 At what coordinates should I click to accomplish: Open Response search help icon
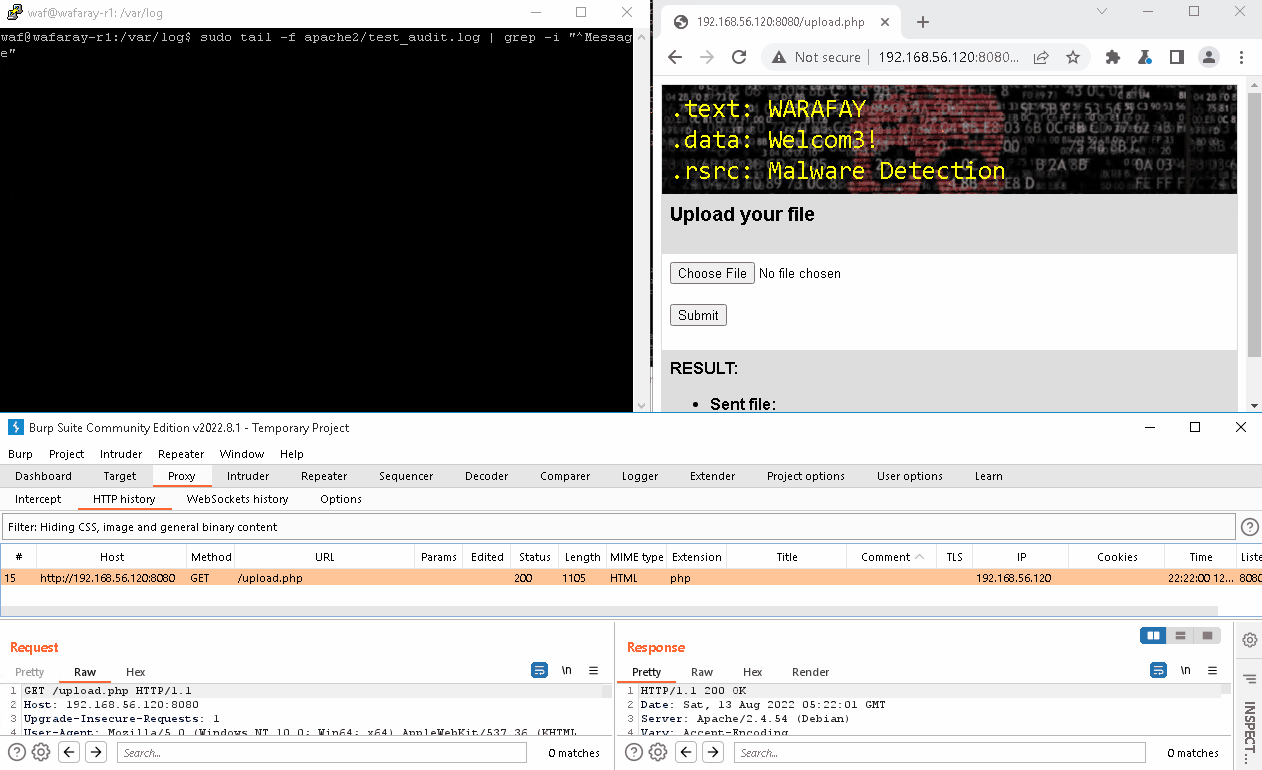(634, 752)
